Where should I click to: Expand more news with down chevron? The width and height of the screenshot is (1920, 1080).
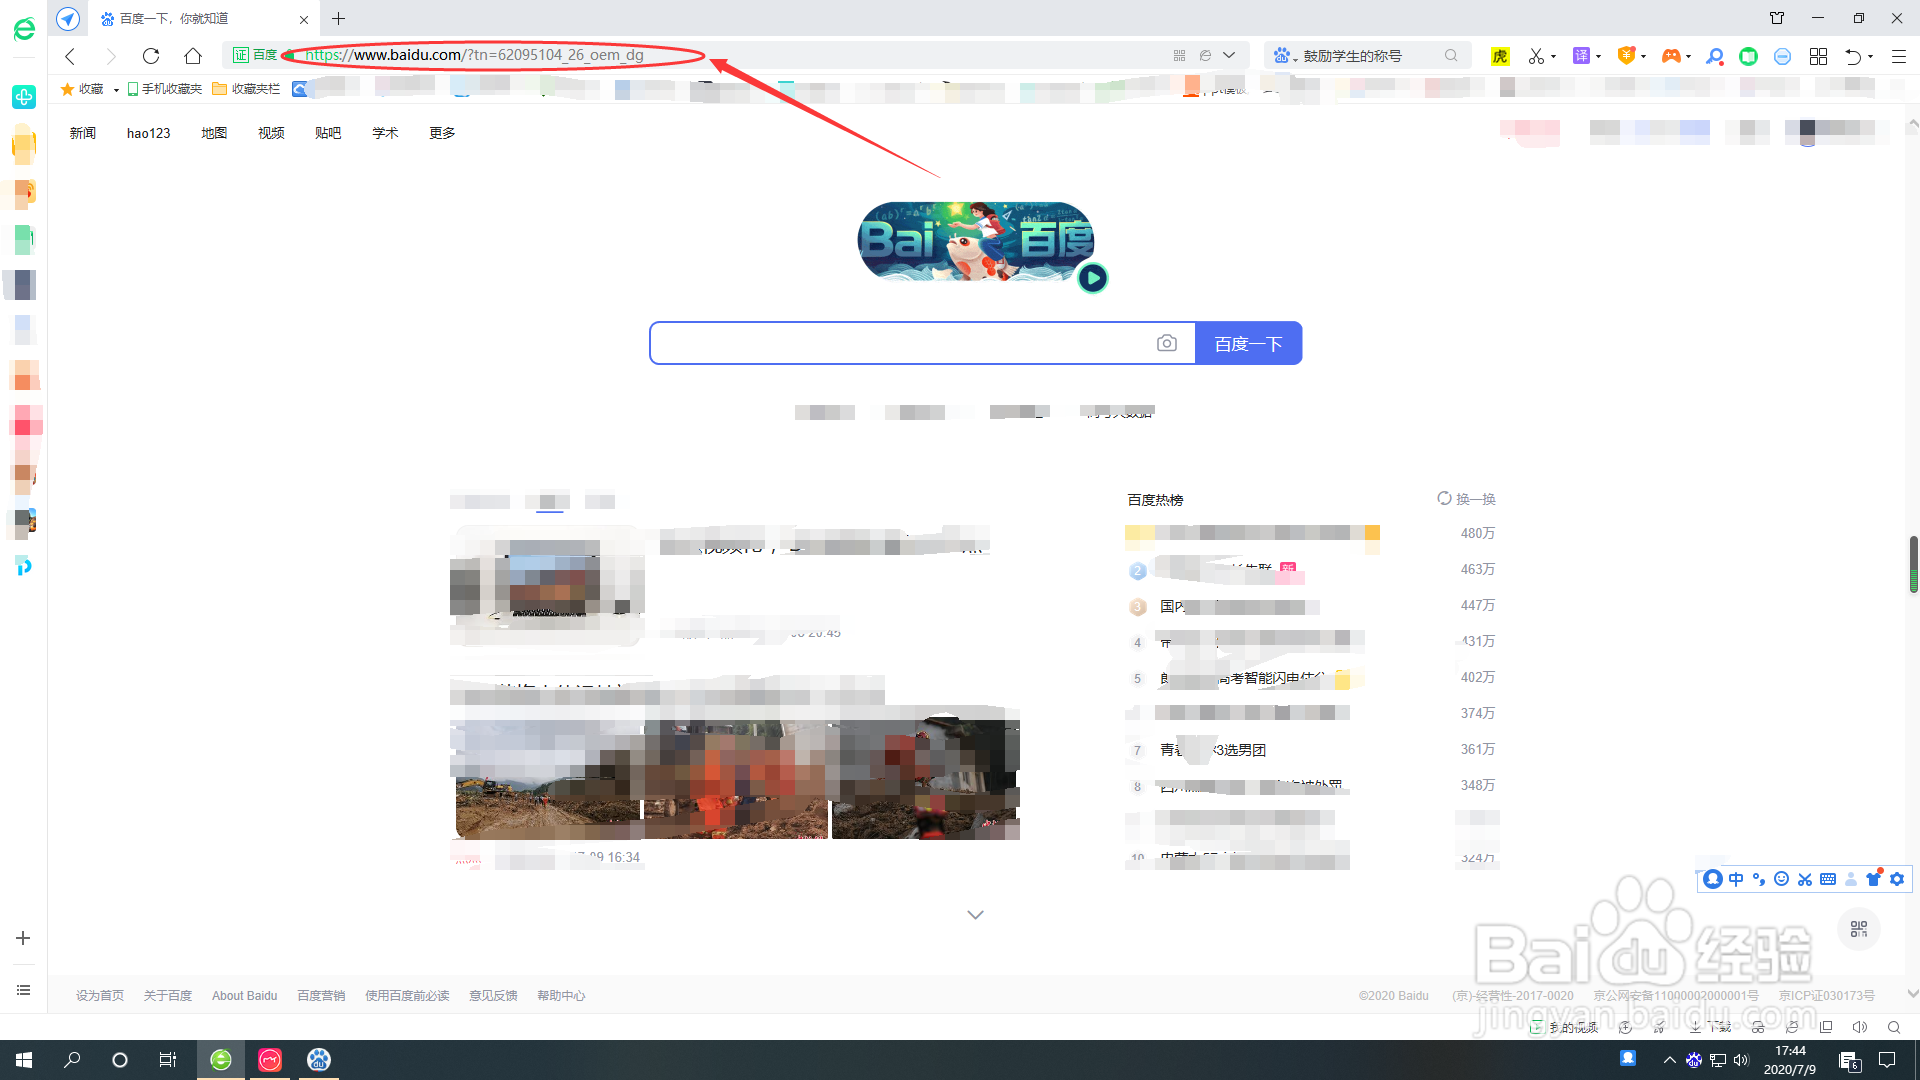coord(975,914)
